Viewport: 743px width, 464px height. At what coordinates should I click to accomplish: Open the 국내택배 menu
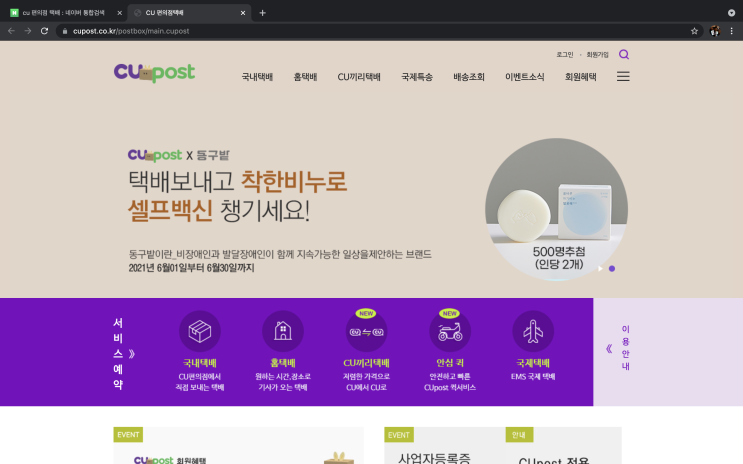(257, 77)
